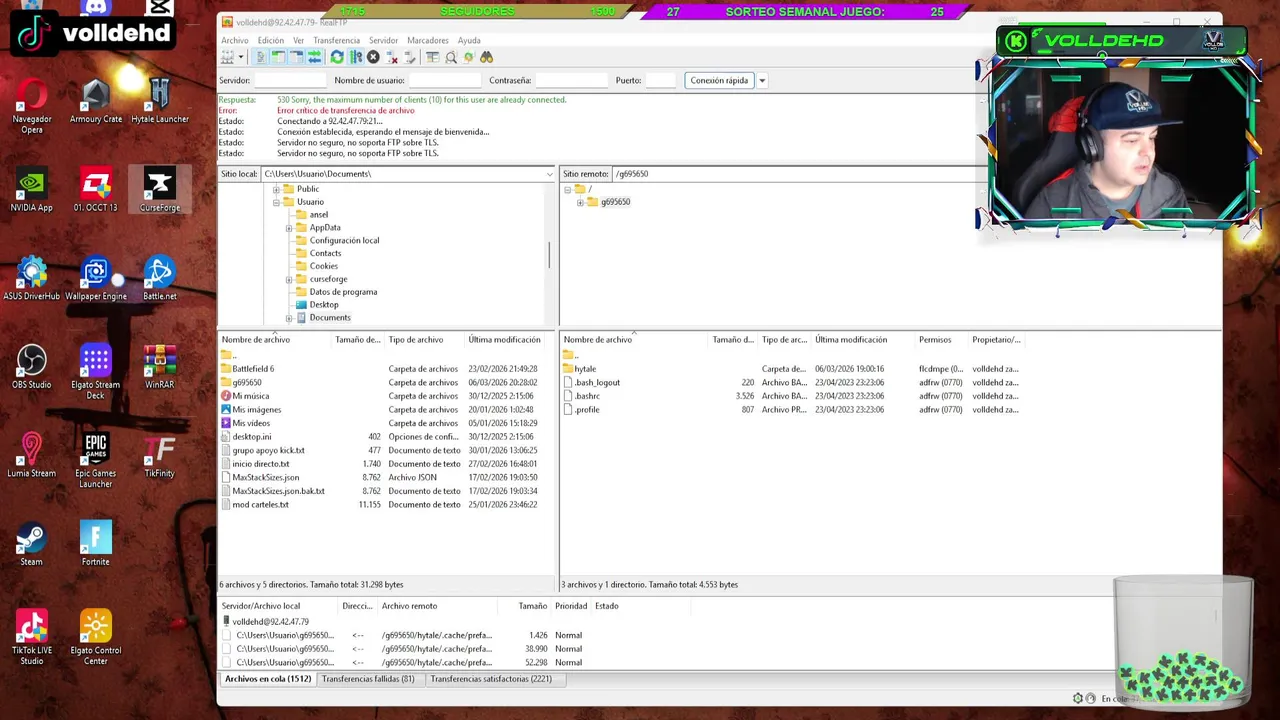Viewport: 1280px width, 720px height.
Task: Toggle transfer queue display icon
Action: [314, 57]
